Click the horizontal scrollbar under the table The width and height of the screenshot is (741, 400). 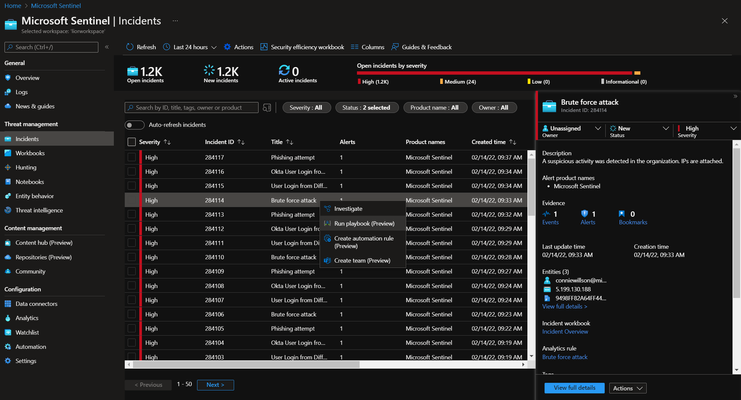[246, 365]
